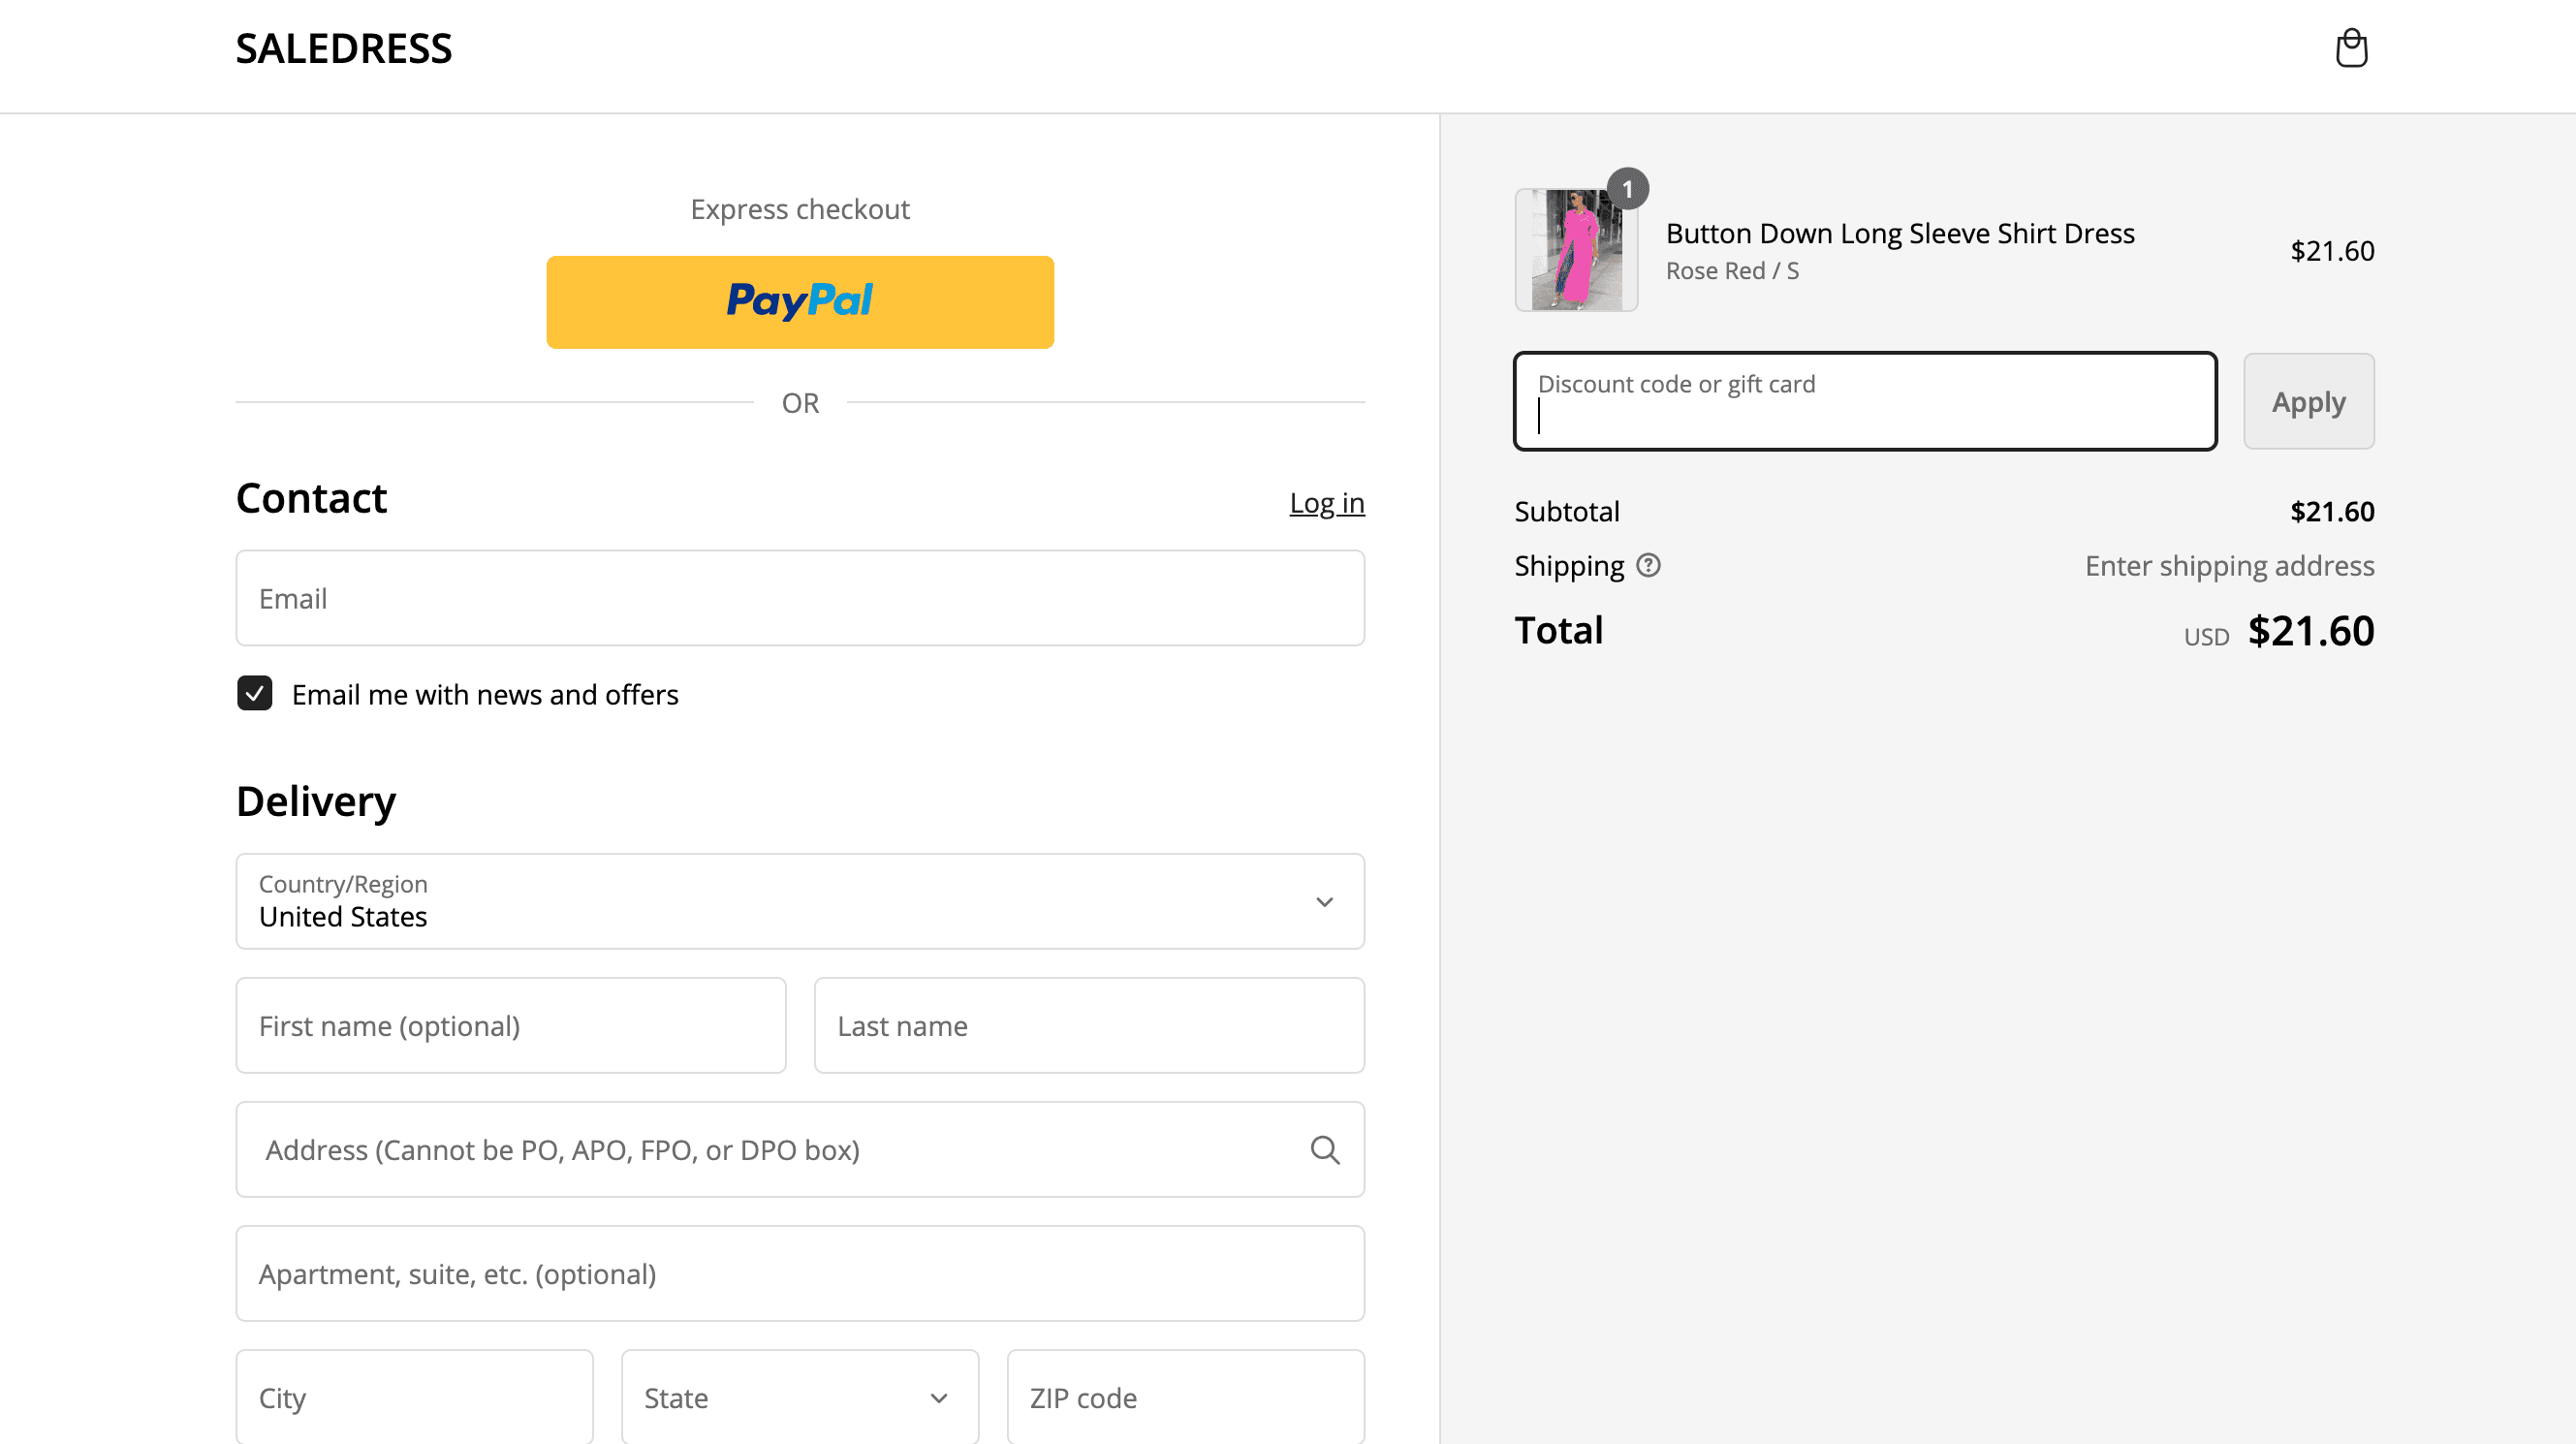Viewport: 2576px width, 1444px height.
Task: Click the Delivery heading
Action: point(316,802)
